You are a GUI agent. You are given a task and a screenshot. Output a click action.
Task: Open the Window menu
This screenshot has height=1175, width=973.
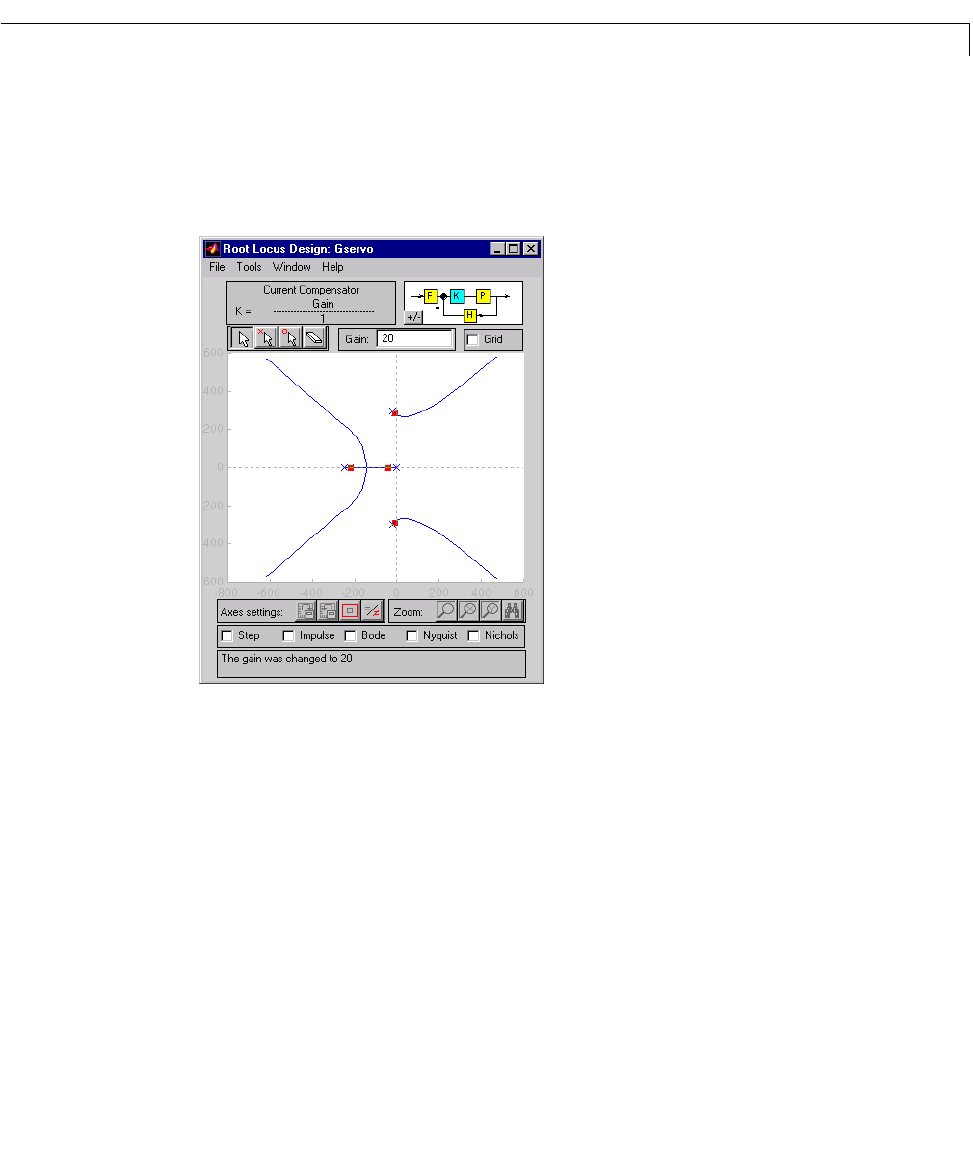tap(292, 267)
